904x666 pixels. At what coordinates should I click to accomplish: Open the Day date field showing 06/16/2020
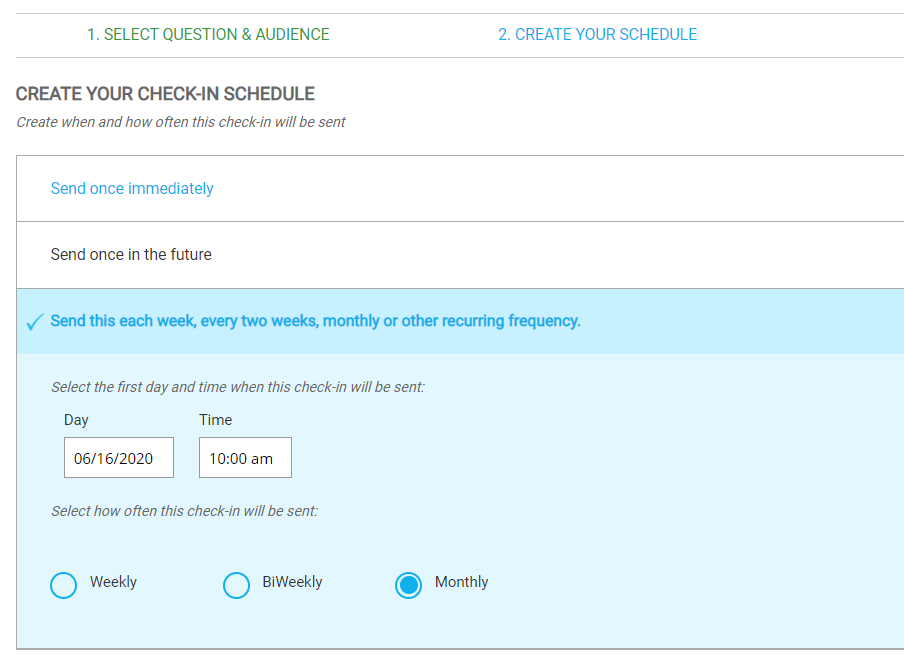[118, 457]
